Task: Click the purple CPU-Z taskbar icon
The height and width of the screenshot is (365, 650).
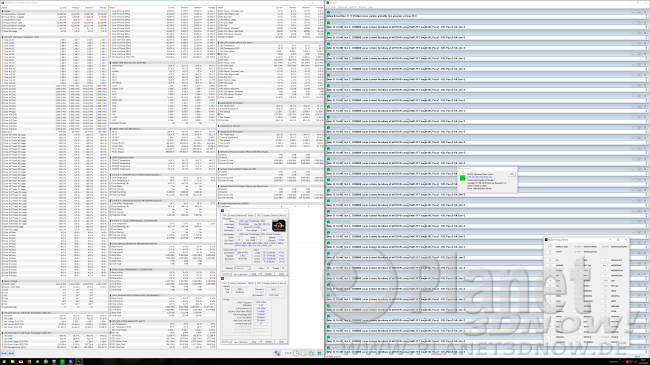Action: [x=71, y=362]
